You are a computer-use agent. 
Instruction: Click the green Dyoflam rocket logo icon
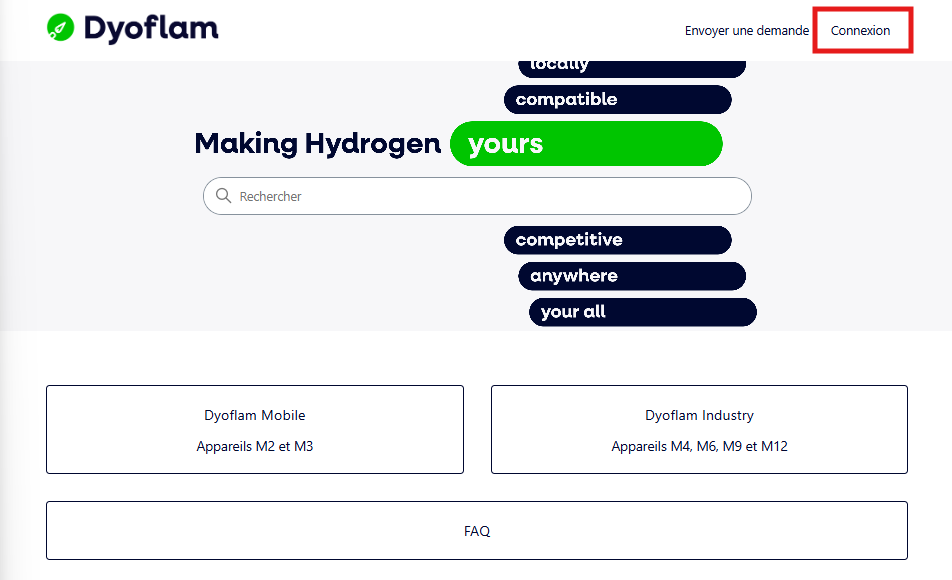point(60,28)
